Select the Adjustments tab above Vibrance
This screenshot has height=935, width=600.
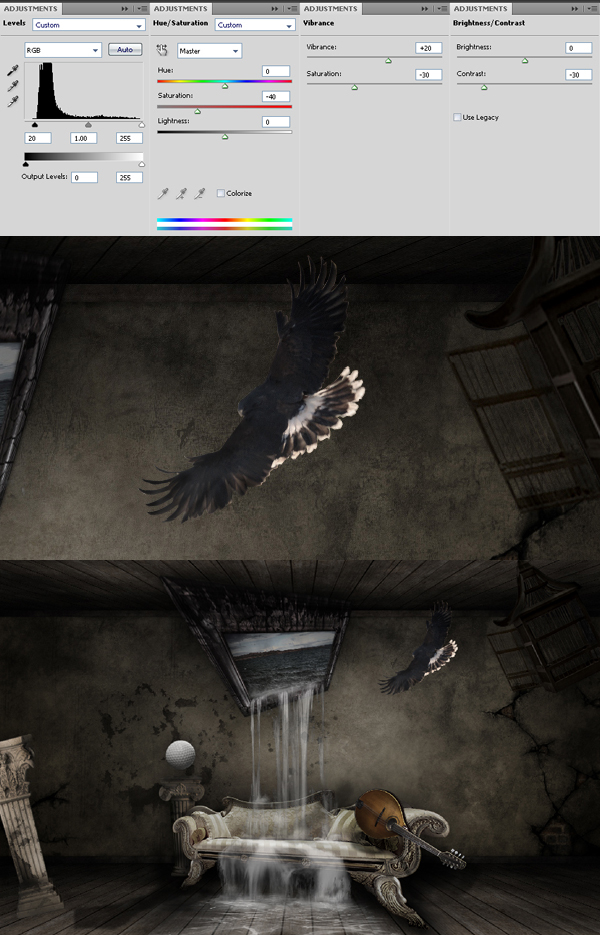pyautogui.click(x=330, y=8)
